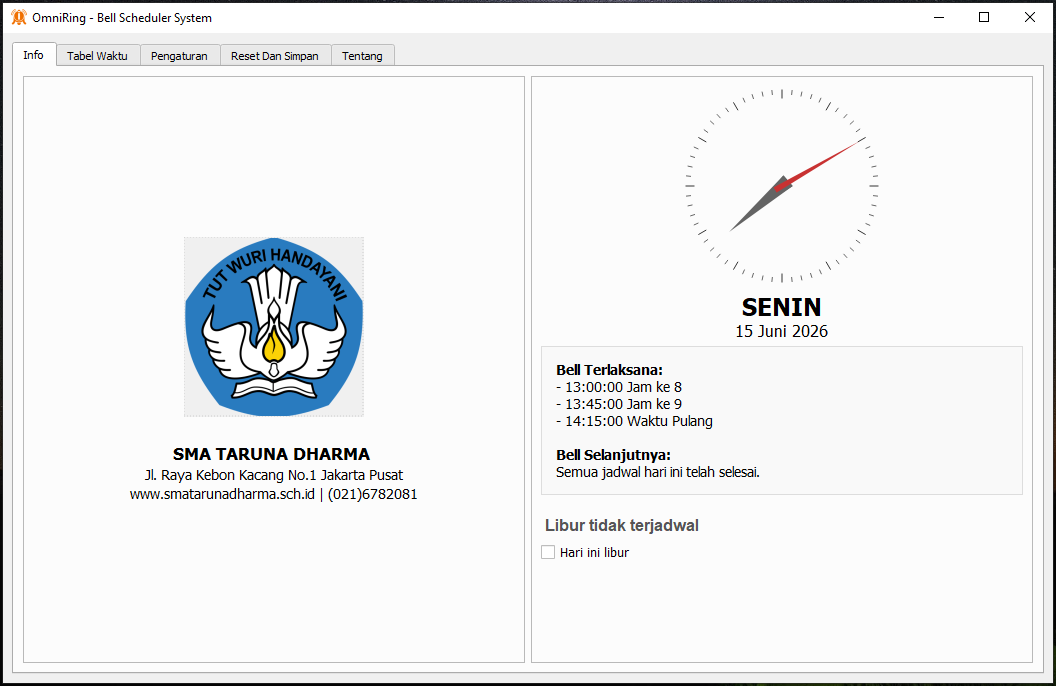The width and height of the screenshot is (1056, 686).
Task: Click the Bell Terlaksana heading
Action: (609, 370)
